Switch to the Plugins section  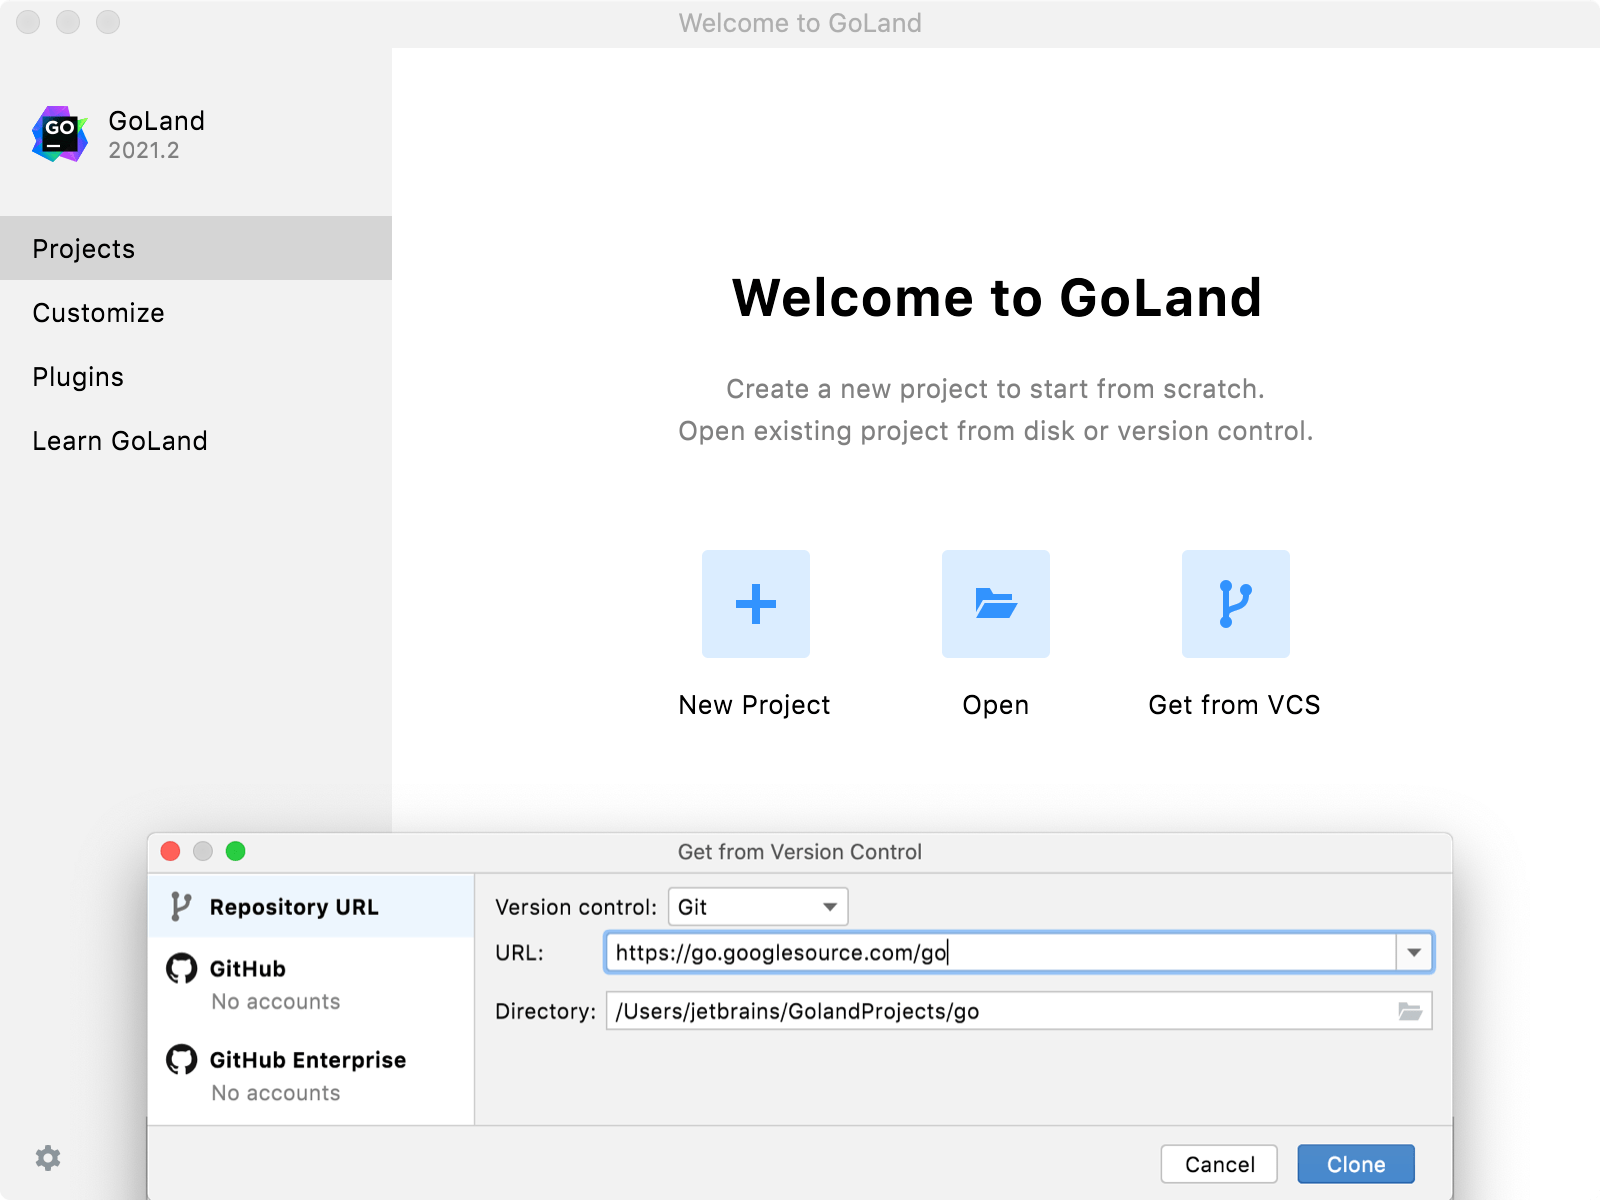[78, 376]
